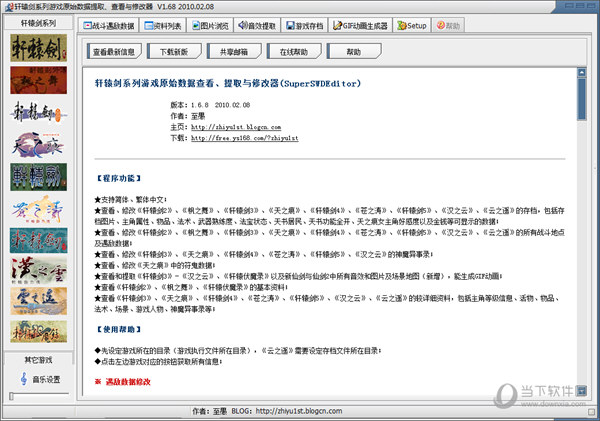The width and height of the screenshot is (600, 421).
Task: Click the app icon in title bar
Action: click(x=9, y=7)
